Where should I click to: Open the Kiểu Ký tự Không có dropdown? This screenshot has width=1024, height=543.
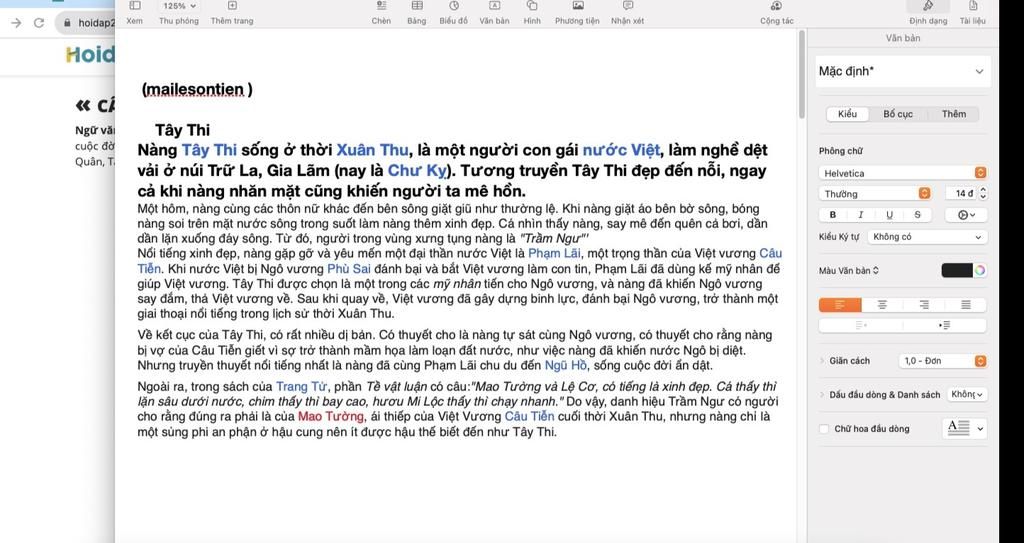[x=927, y=237]
